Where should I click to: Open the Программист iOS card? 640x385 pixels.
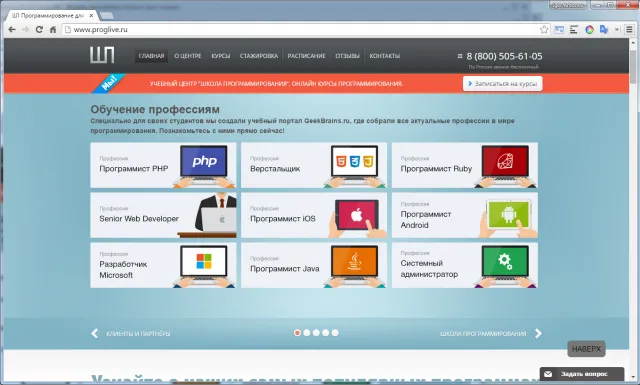click(x=314, y=215)
